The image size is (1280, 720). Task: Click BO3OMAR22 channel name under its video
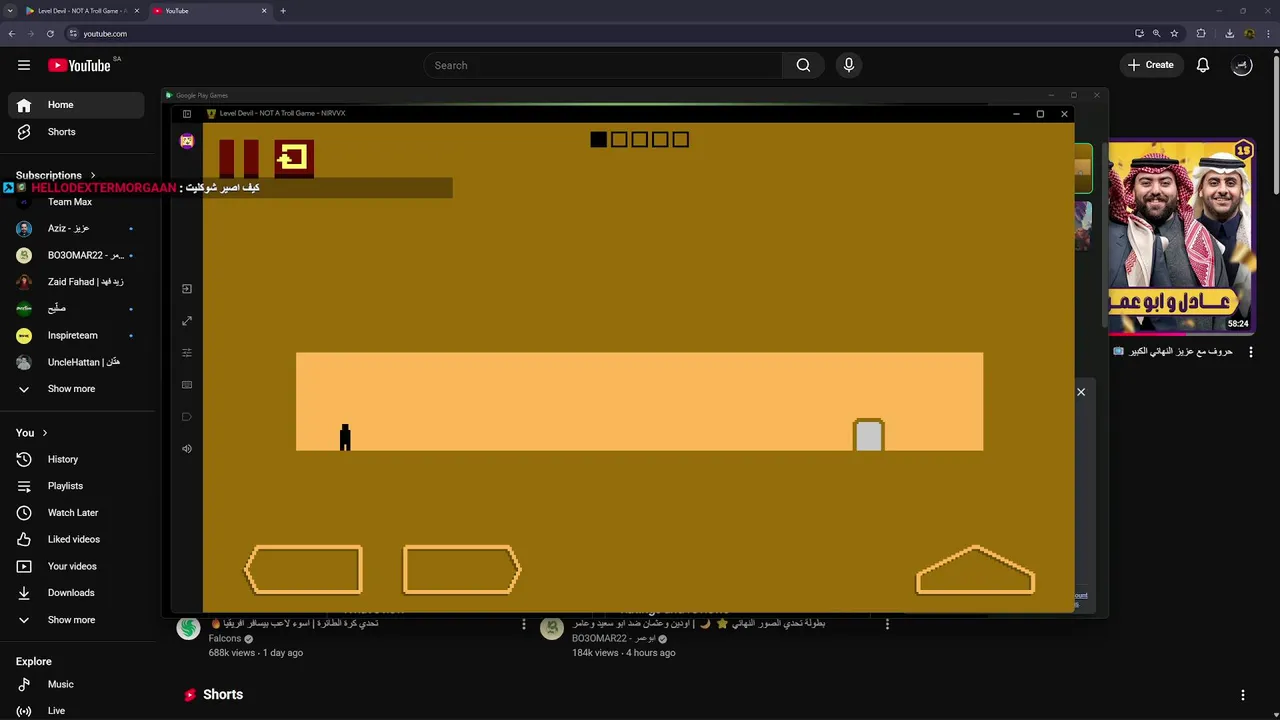pos(613,639)
